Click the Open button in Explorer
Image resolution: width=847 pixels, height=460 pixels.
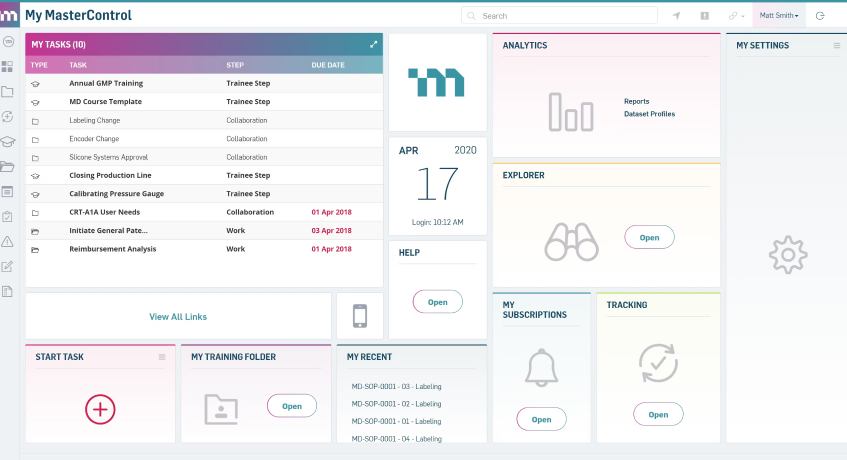coord(649,237)
